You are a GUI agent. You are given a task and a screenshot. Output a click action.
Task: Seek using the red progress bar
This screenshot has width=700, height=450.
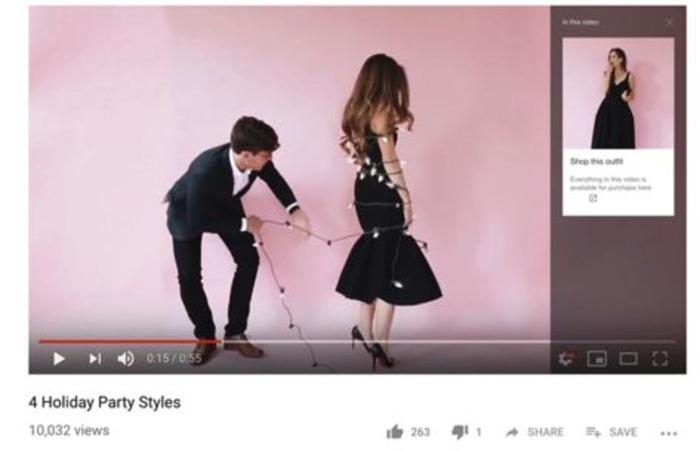129,342
